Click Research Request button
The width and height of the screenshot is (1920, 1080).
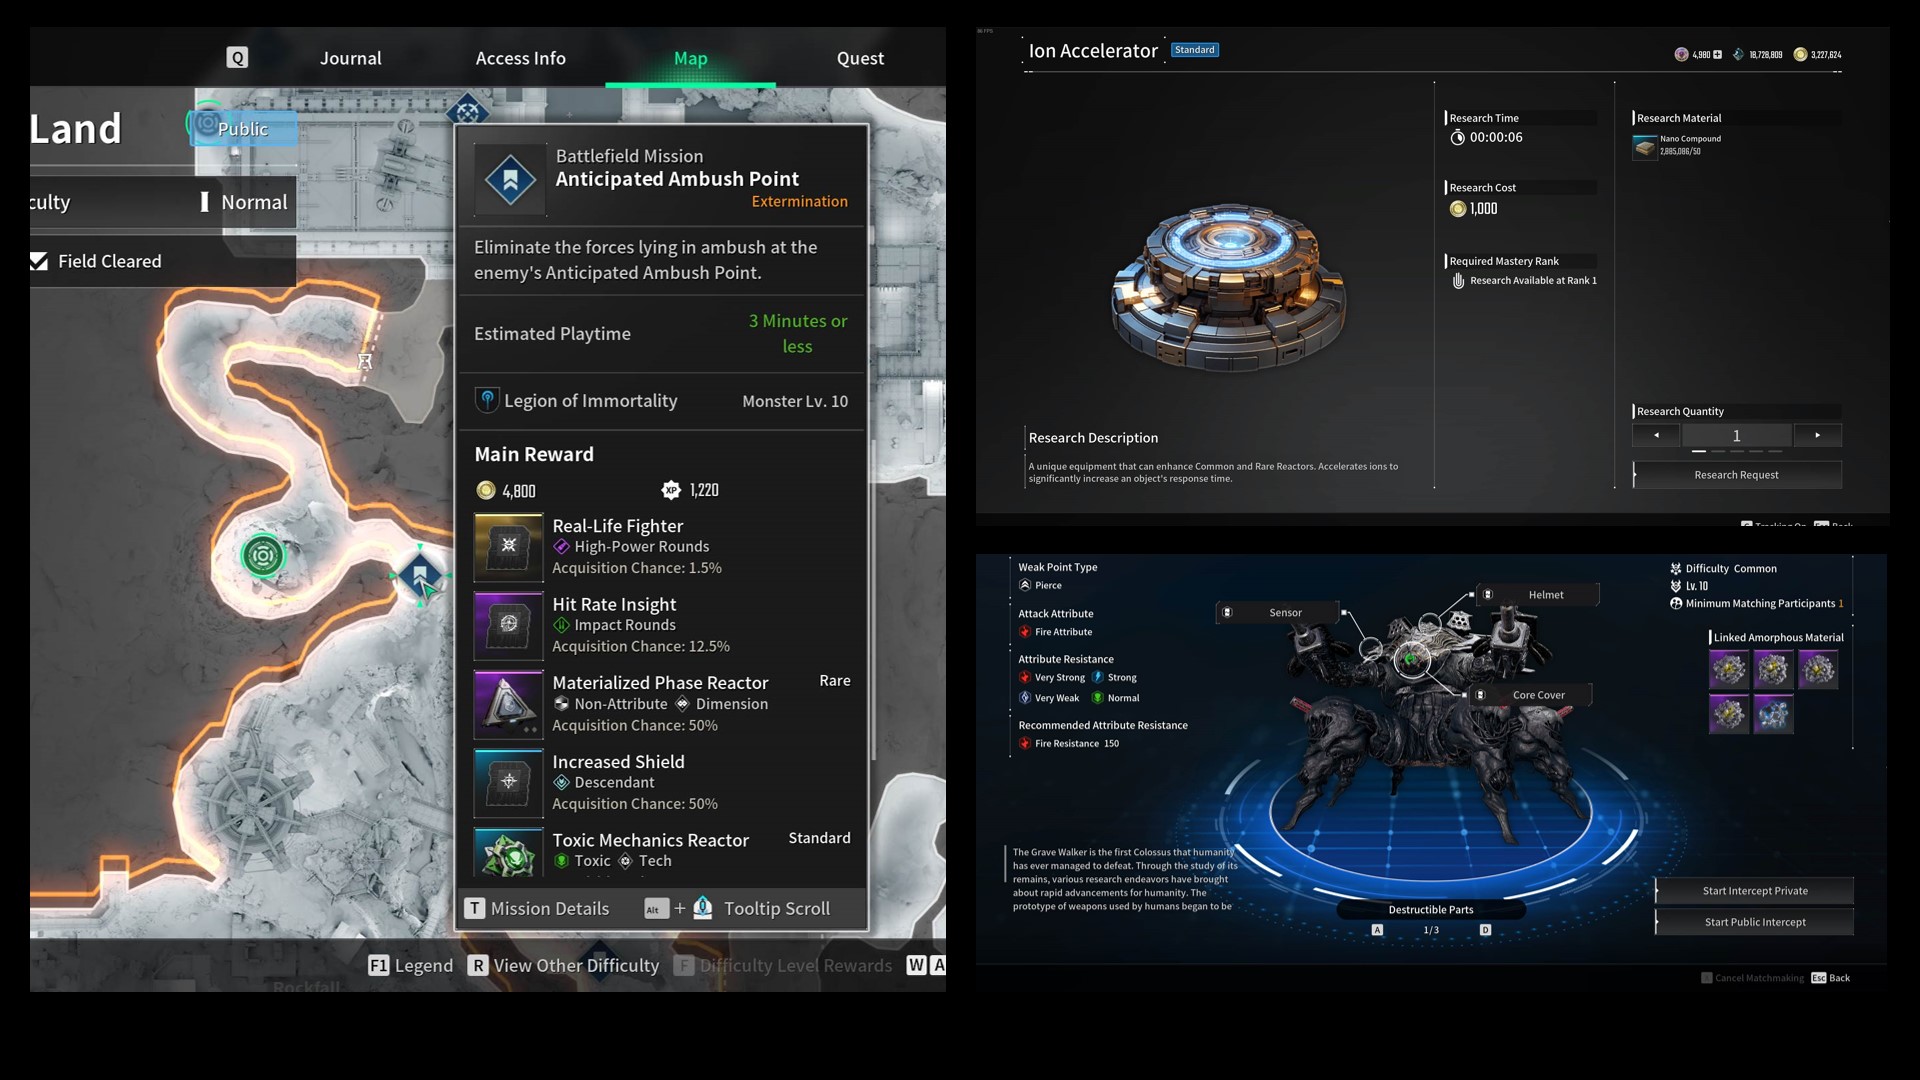(1735, 473)
